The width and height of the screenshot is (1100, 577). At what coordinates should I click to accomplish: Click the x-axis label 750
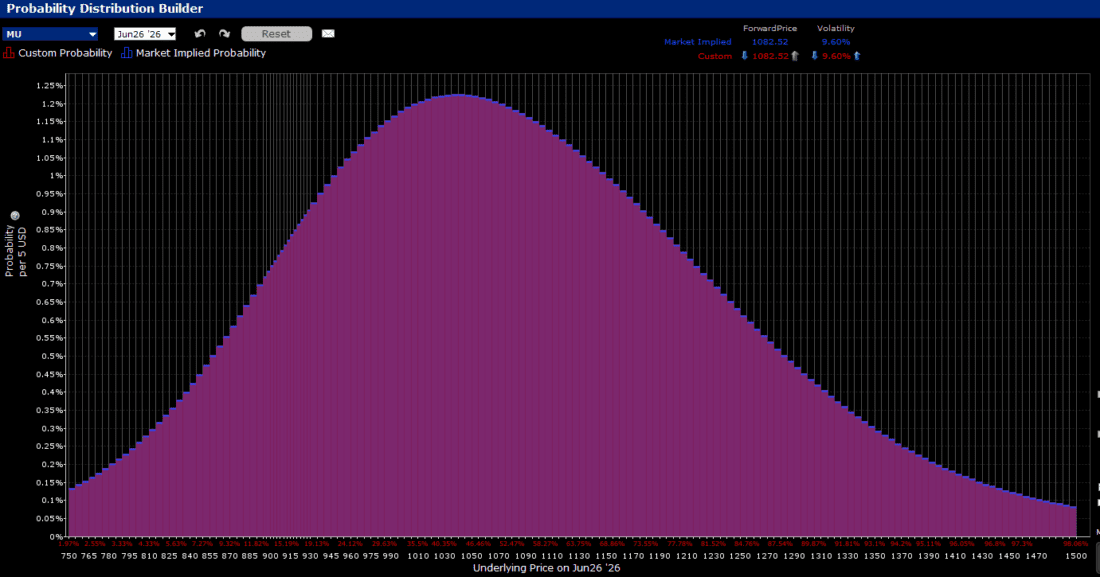(x=69, y=556)
